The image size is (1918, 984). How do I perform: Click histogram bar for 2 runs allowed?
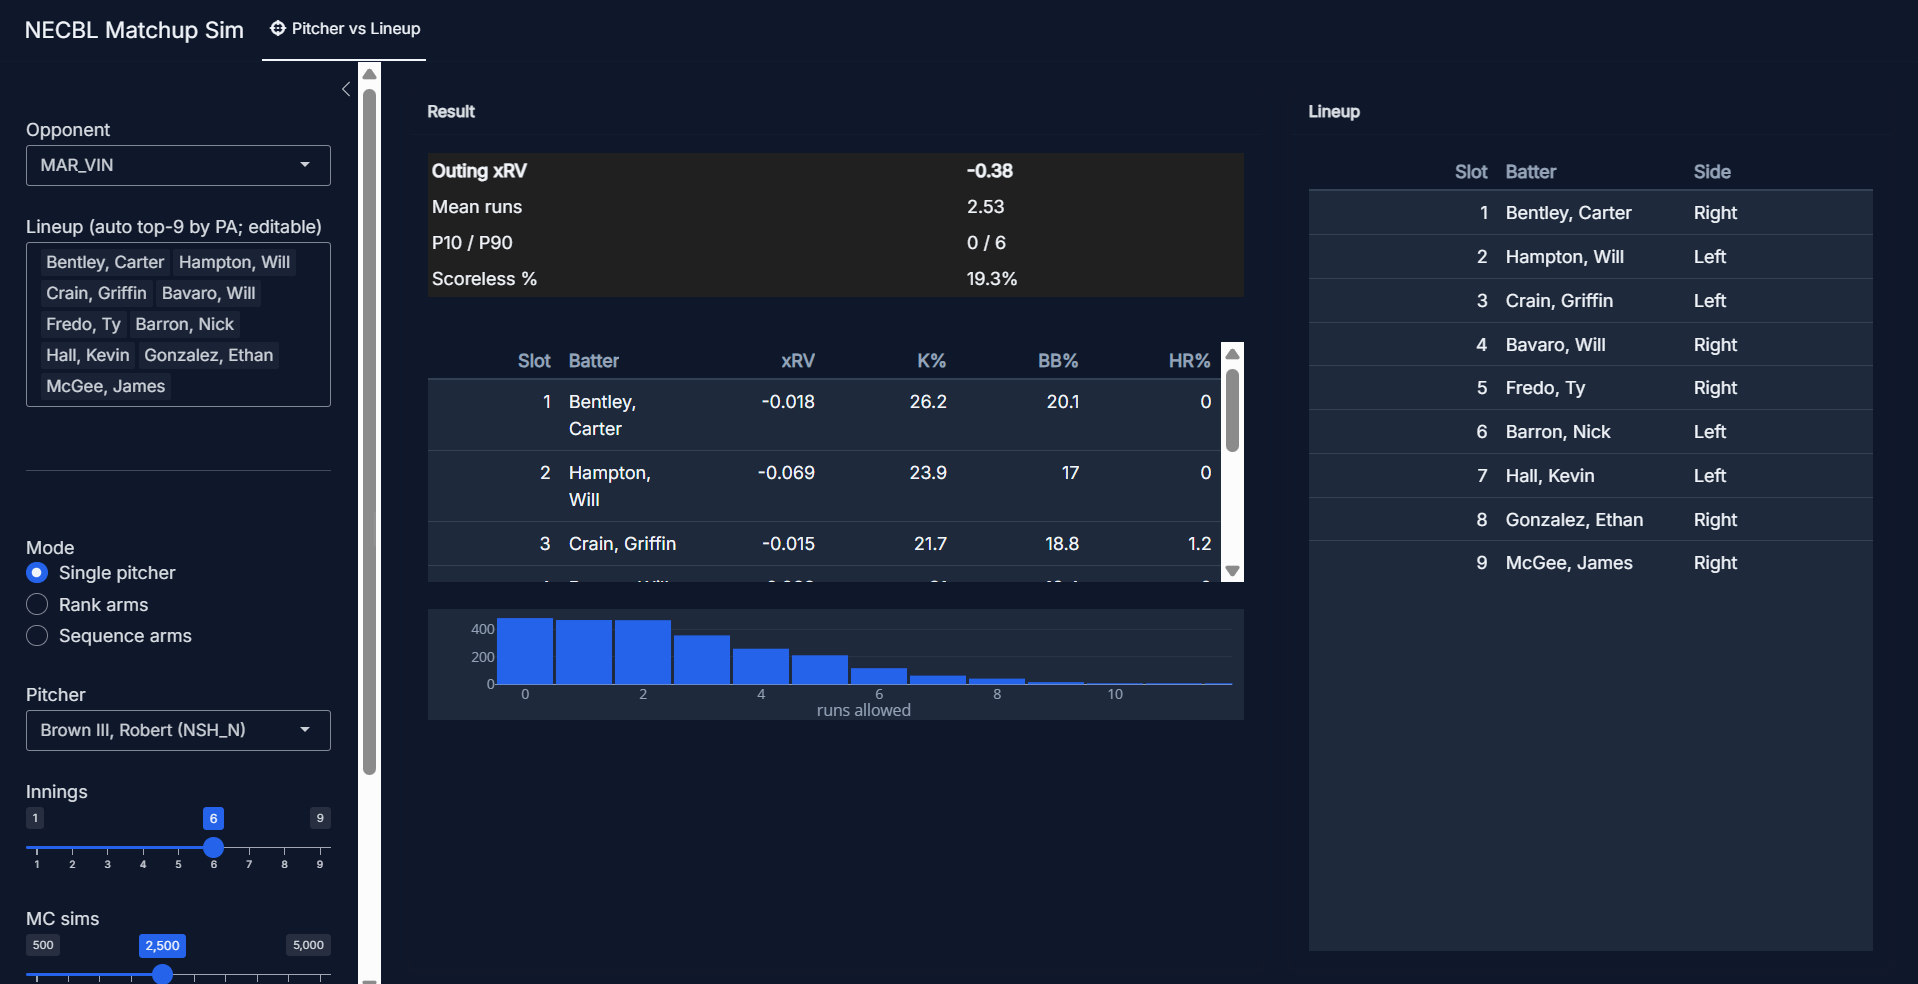(x=643, y=652)
